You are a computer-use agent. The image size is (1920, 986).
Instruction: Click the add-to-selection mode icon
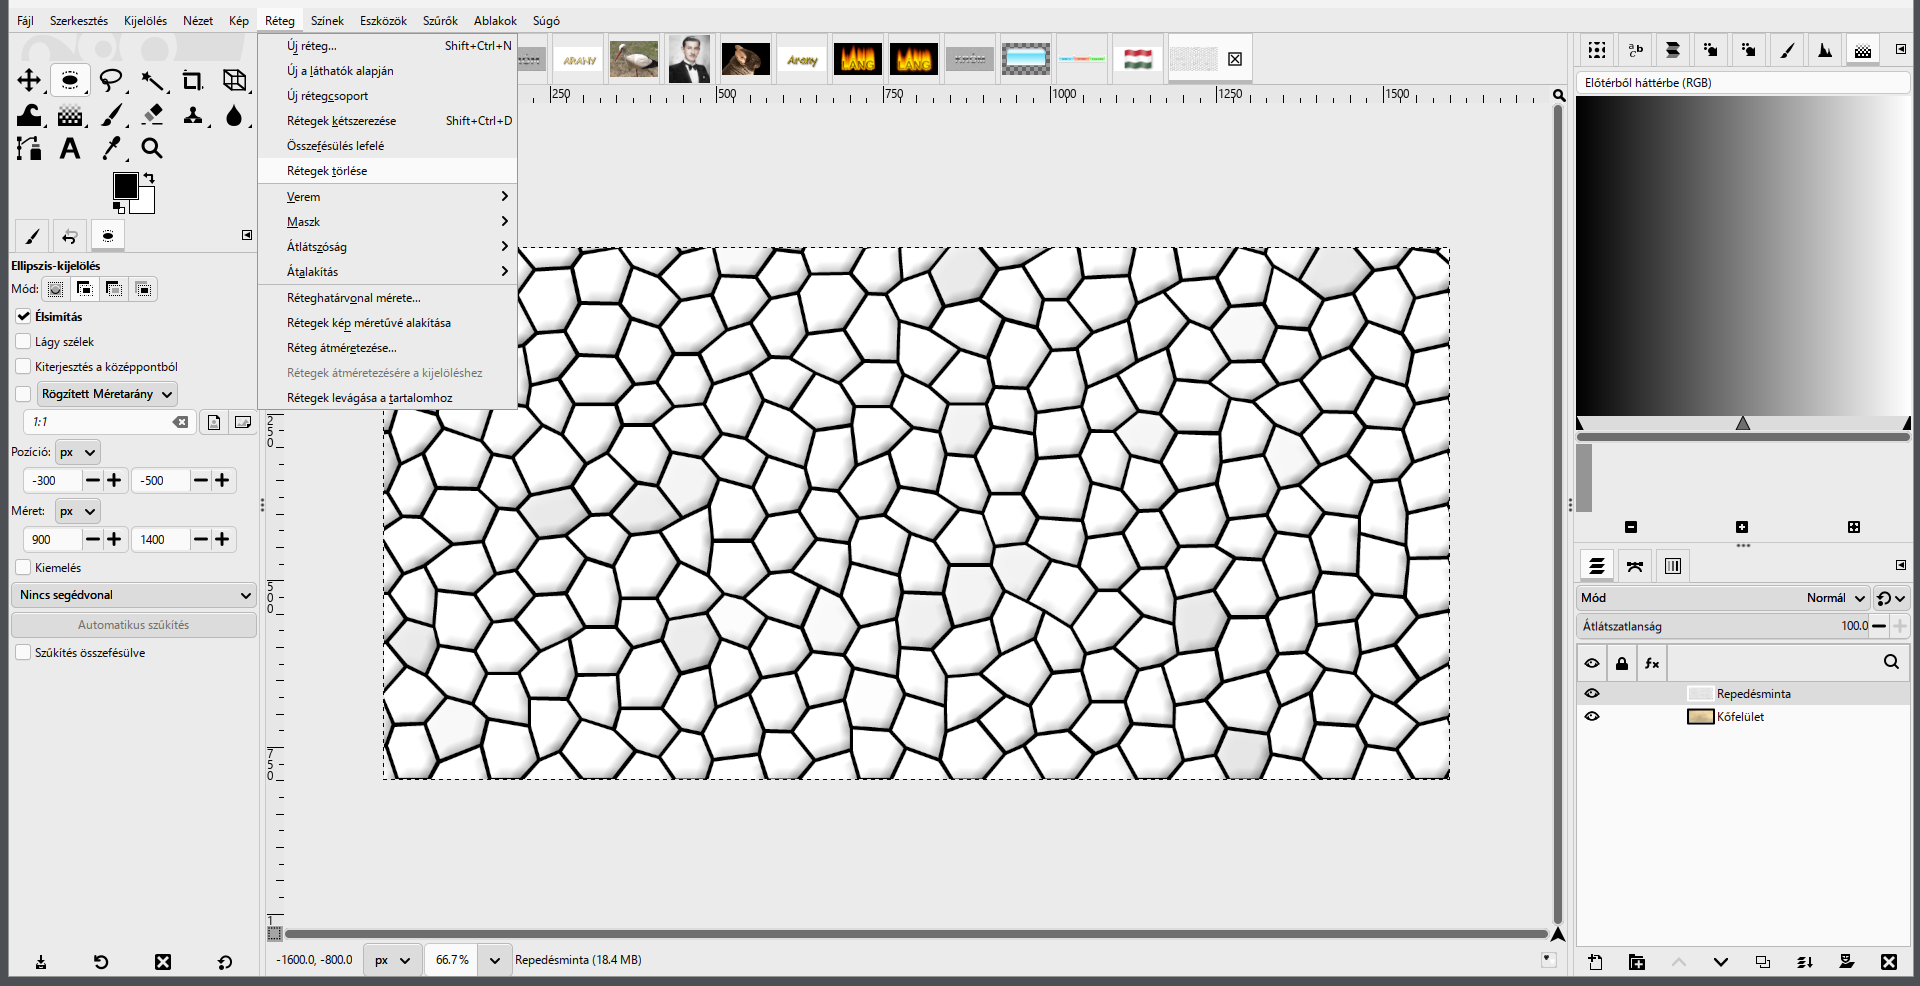pos(85,289)
